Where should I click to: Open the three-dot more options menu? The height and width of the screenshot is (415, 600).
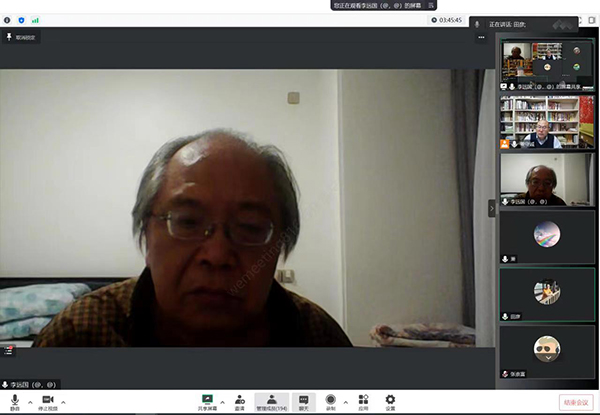[481, 37]
